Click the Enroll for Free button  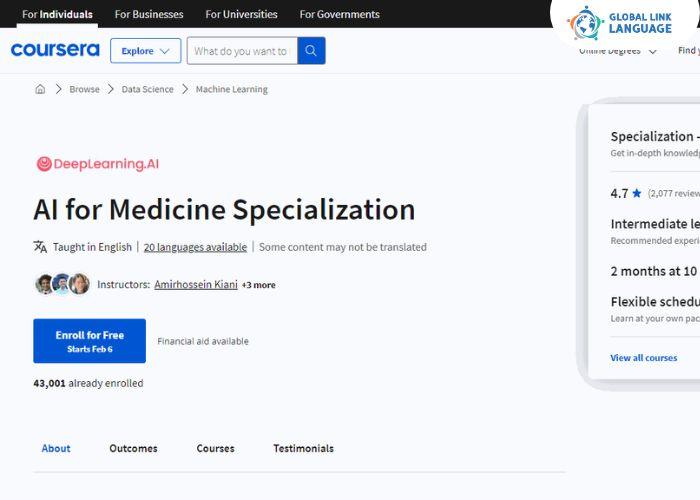coord(89,341)
